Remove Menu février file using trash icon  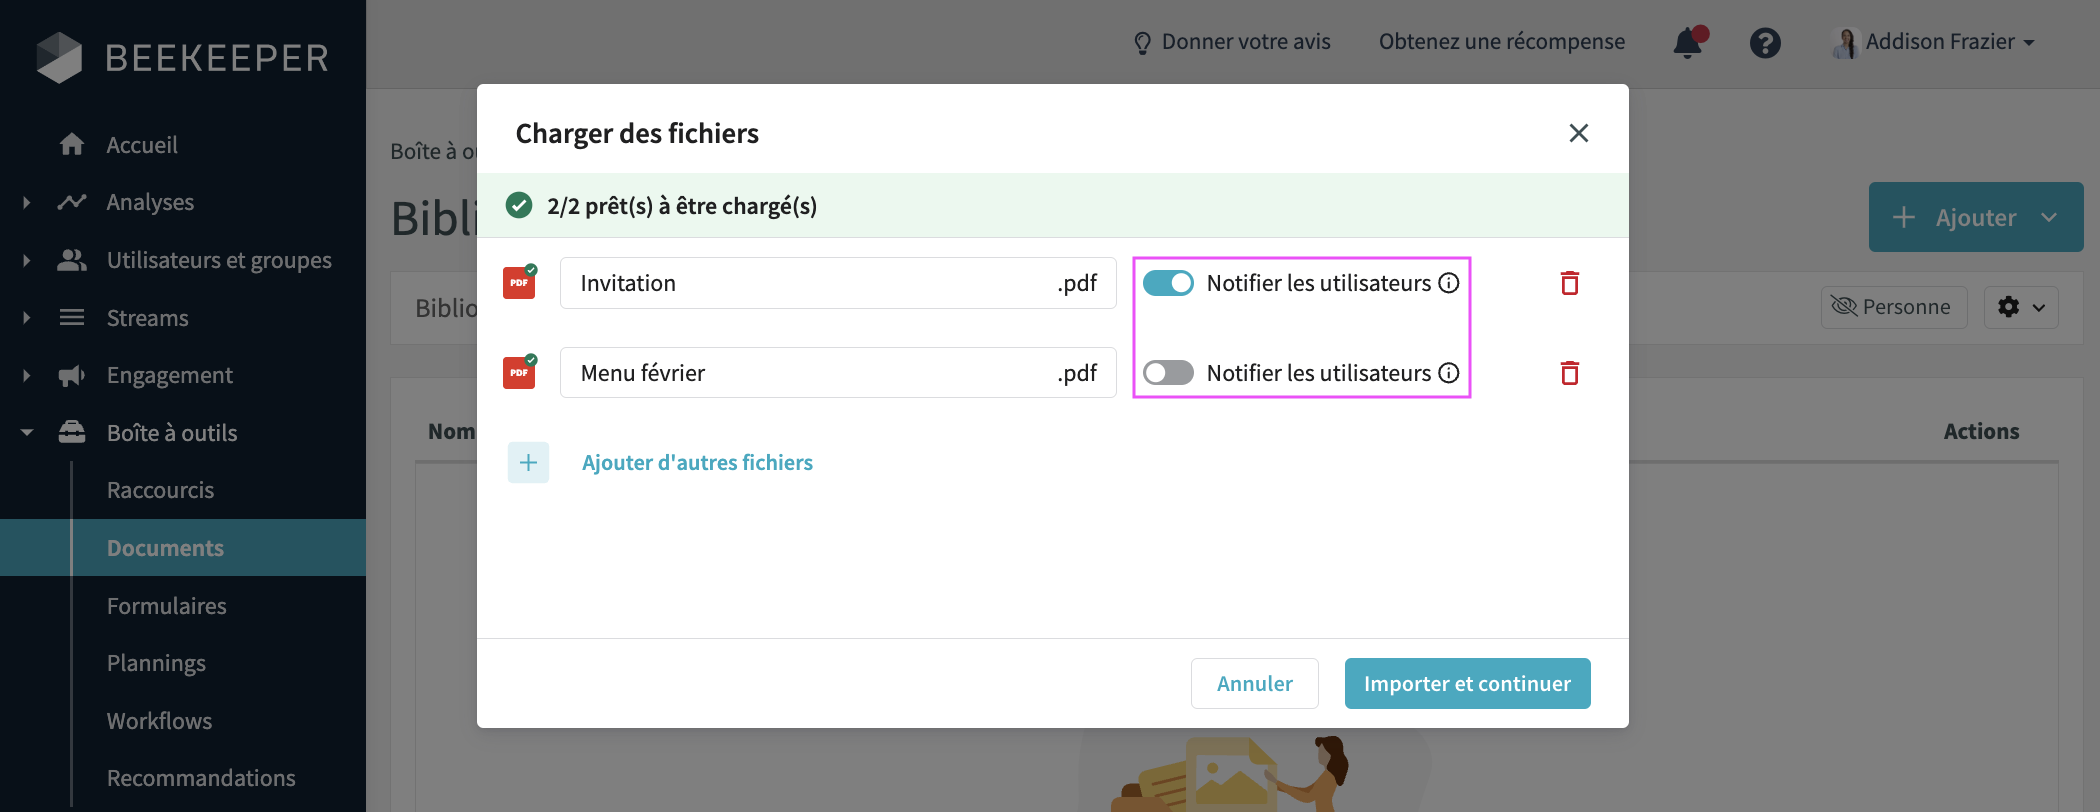1569,373
